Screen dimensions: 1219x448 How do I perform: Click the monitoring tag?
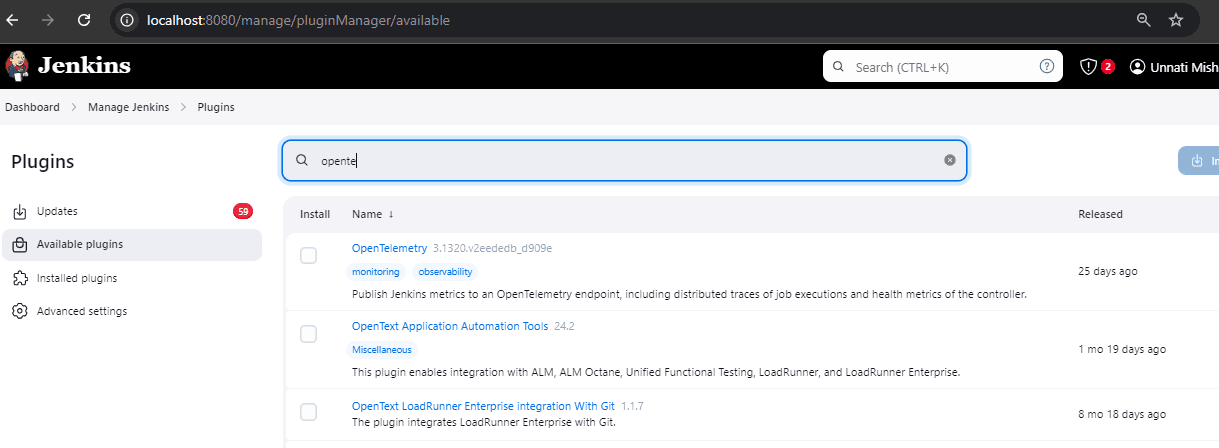click(x=375, y=272)
